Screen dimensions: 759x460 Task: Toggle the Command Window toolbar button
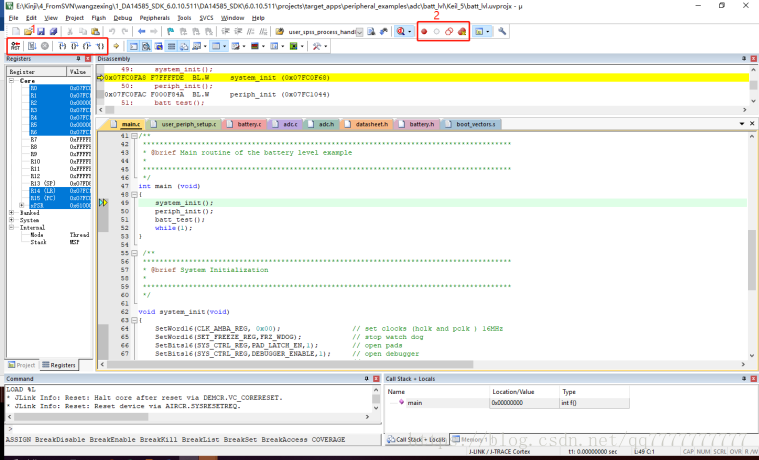134,46
